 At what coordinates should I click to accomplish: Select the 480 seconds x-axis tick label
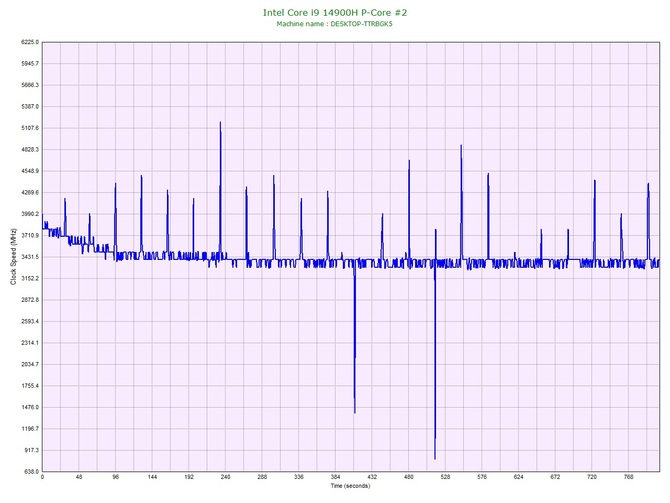pyautogui.click(x=409, y=477)
